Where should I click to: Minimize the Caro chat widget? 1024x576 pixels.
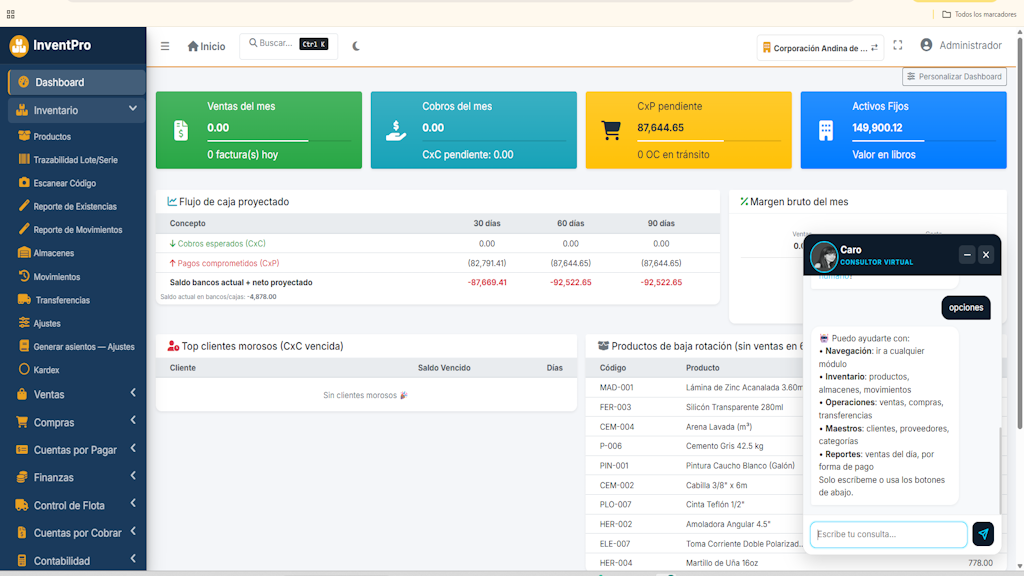[x=967, y=255]
